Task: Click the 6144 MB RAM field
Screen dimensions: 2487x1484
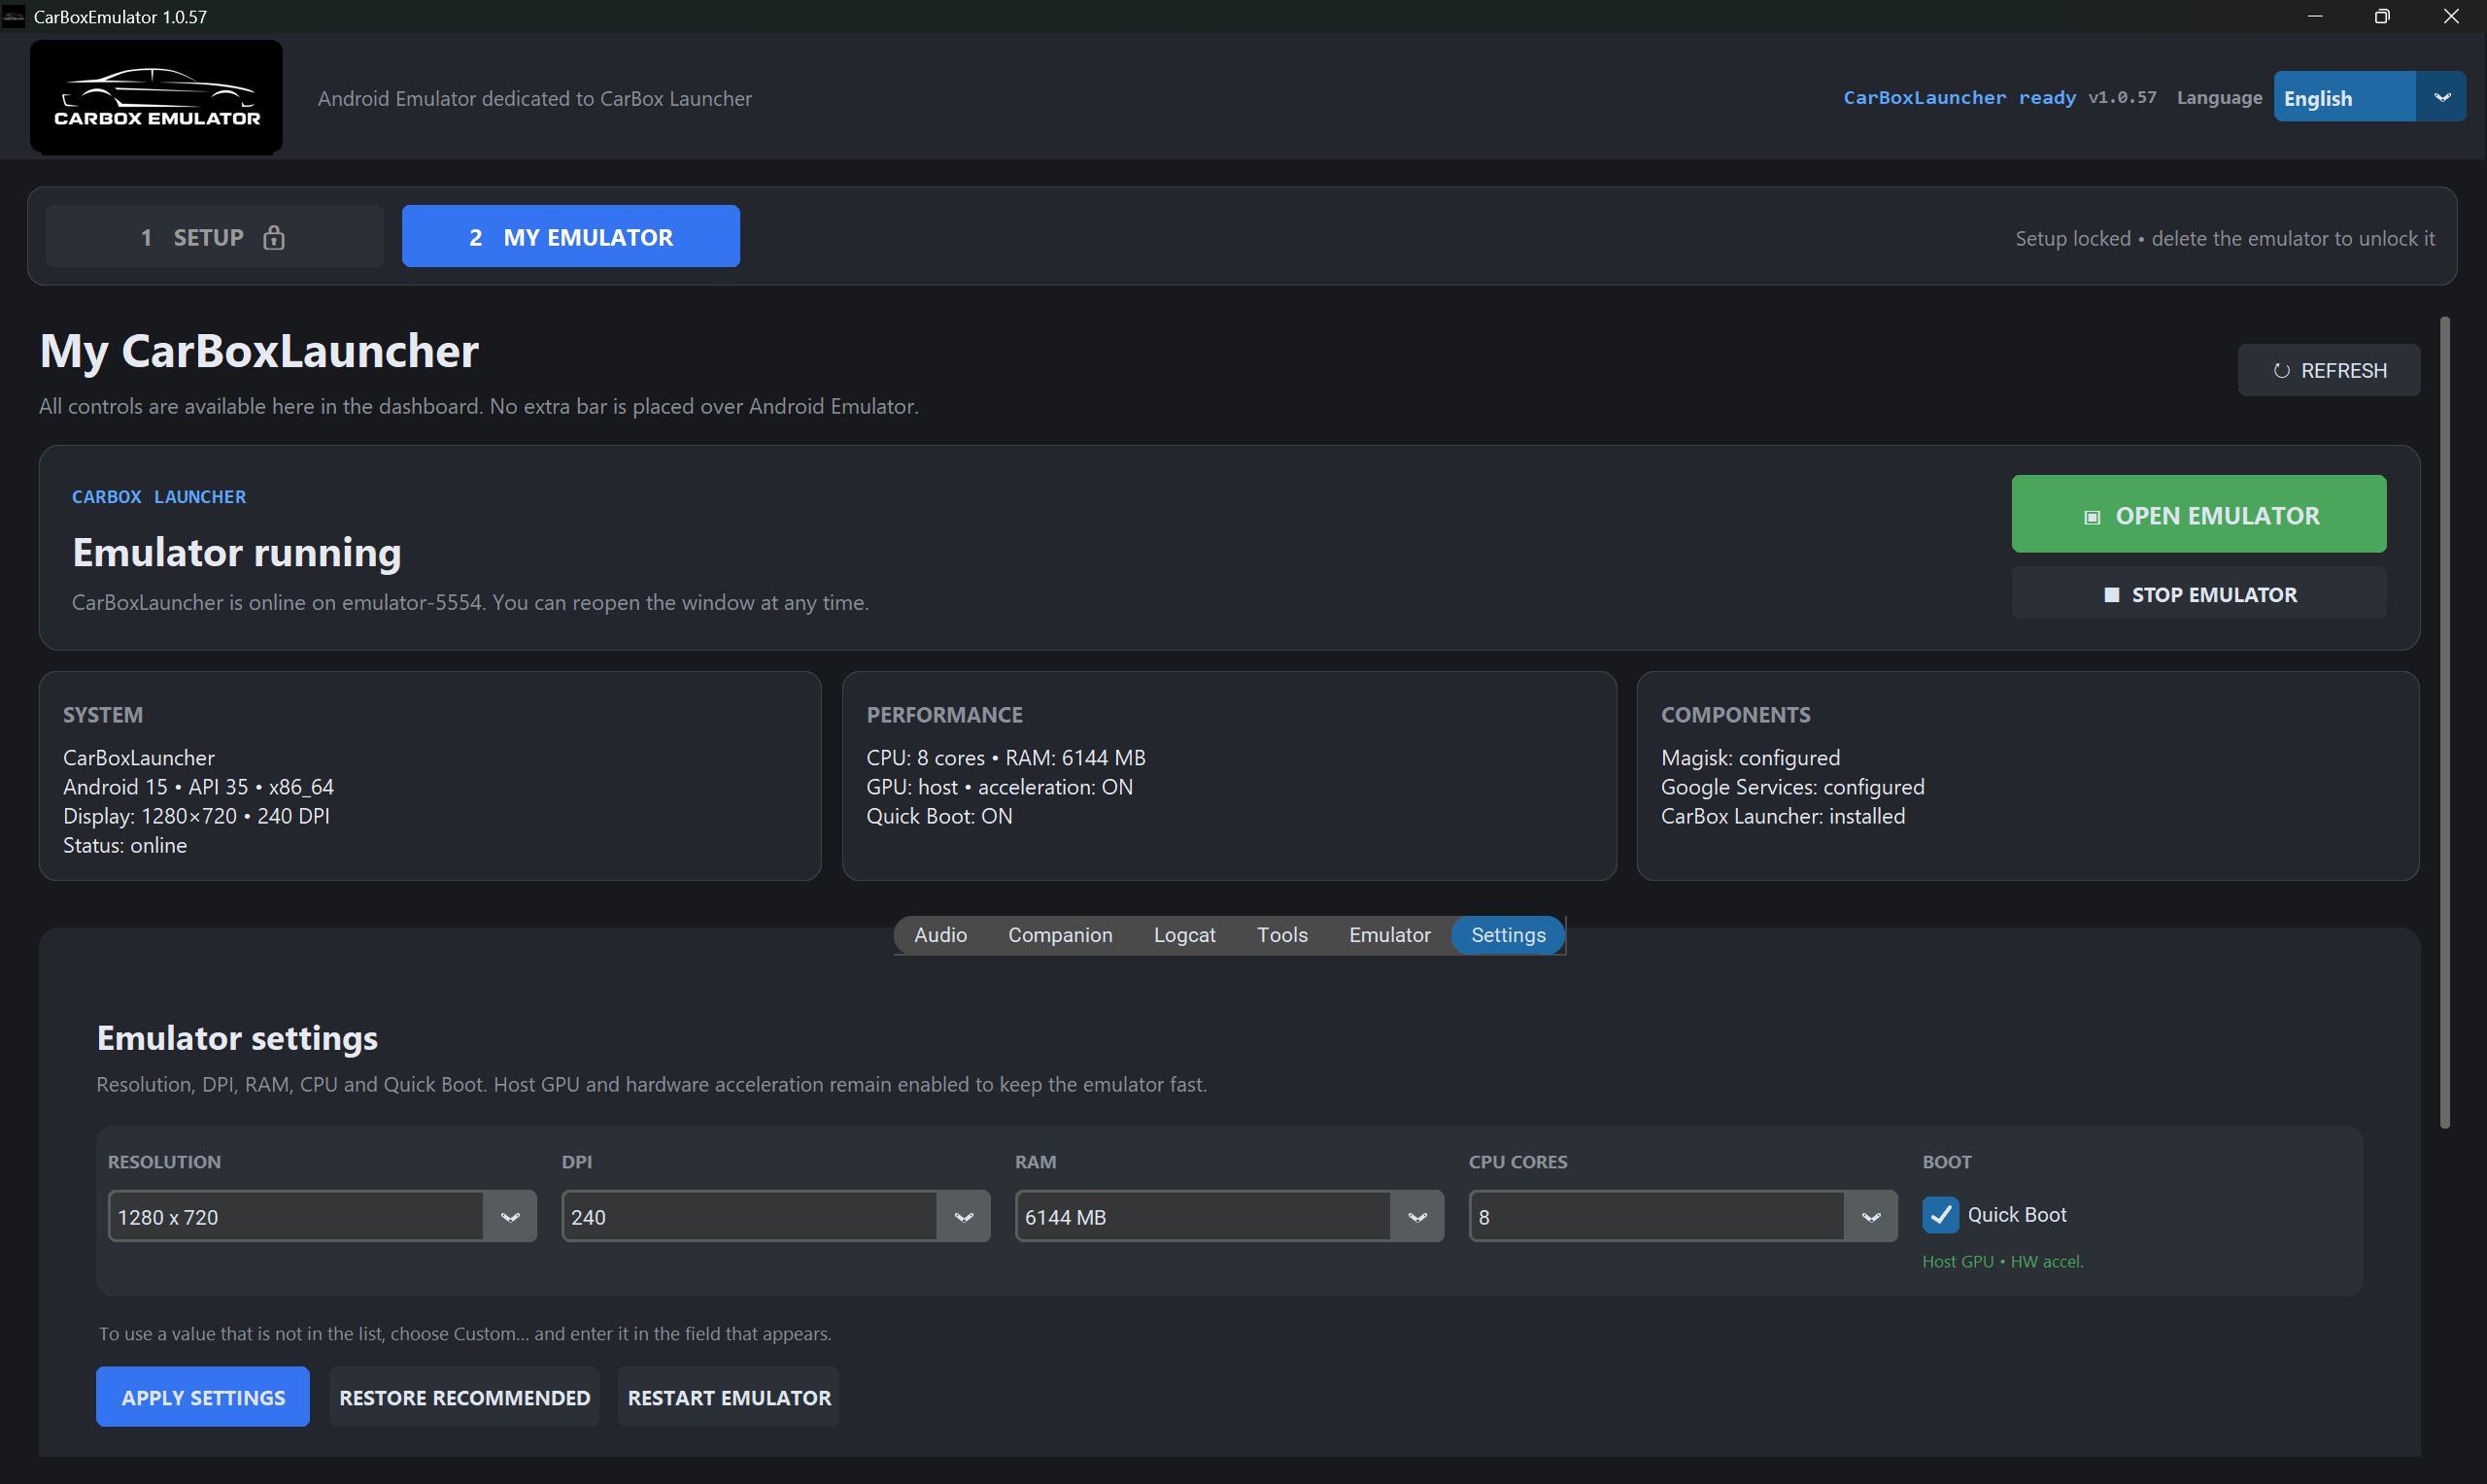Action: tap(1203, 1217)
